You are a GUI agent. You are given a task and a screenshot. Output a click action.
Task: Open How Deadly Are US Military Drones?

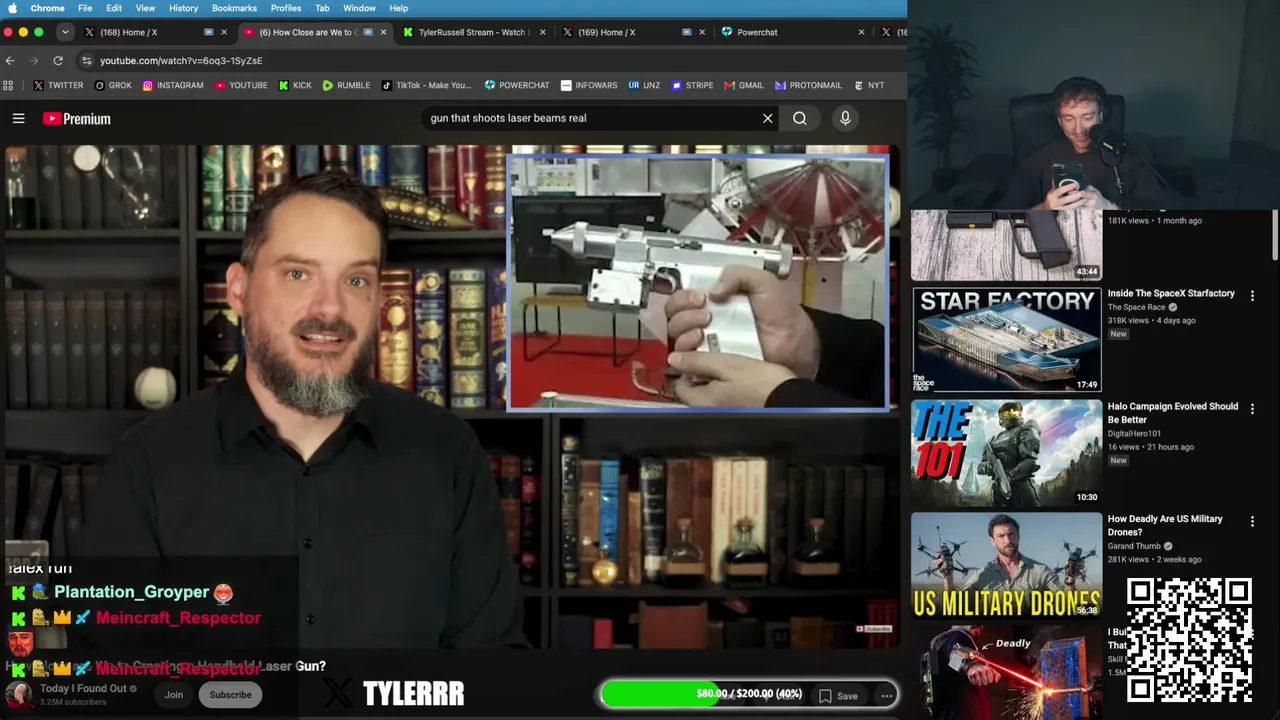(1165, 525)
